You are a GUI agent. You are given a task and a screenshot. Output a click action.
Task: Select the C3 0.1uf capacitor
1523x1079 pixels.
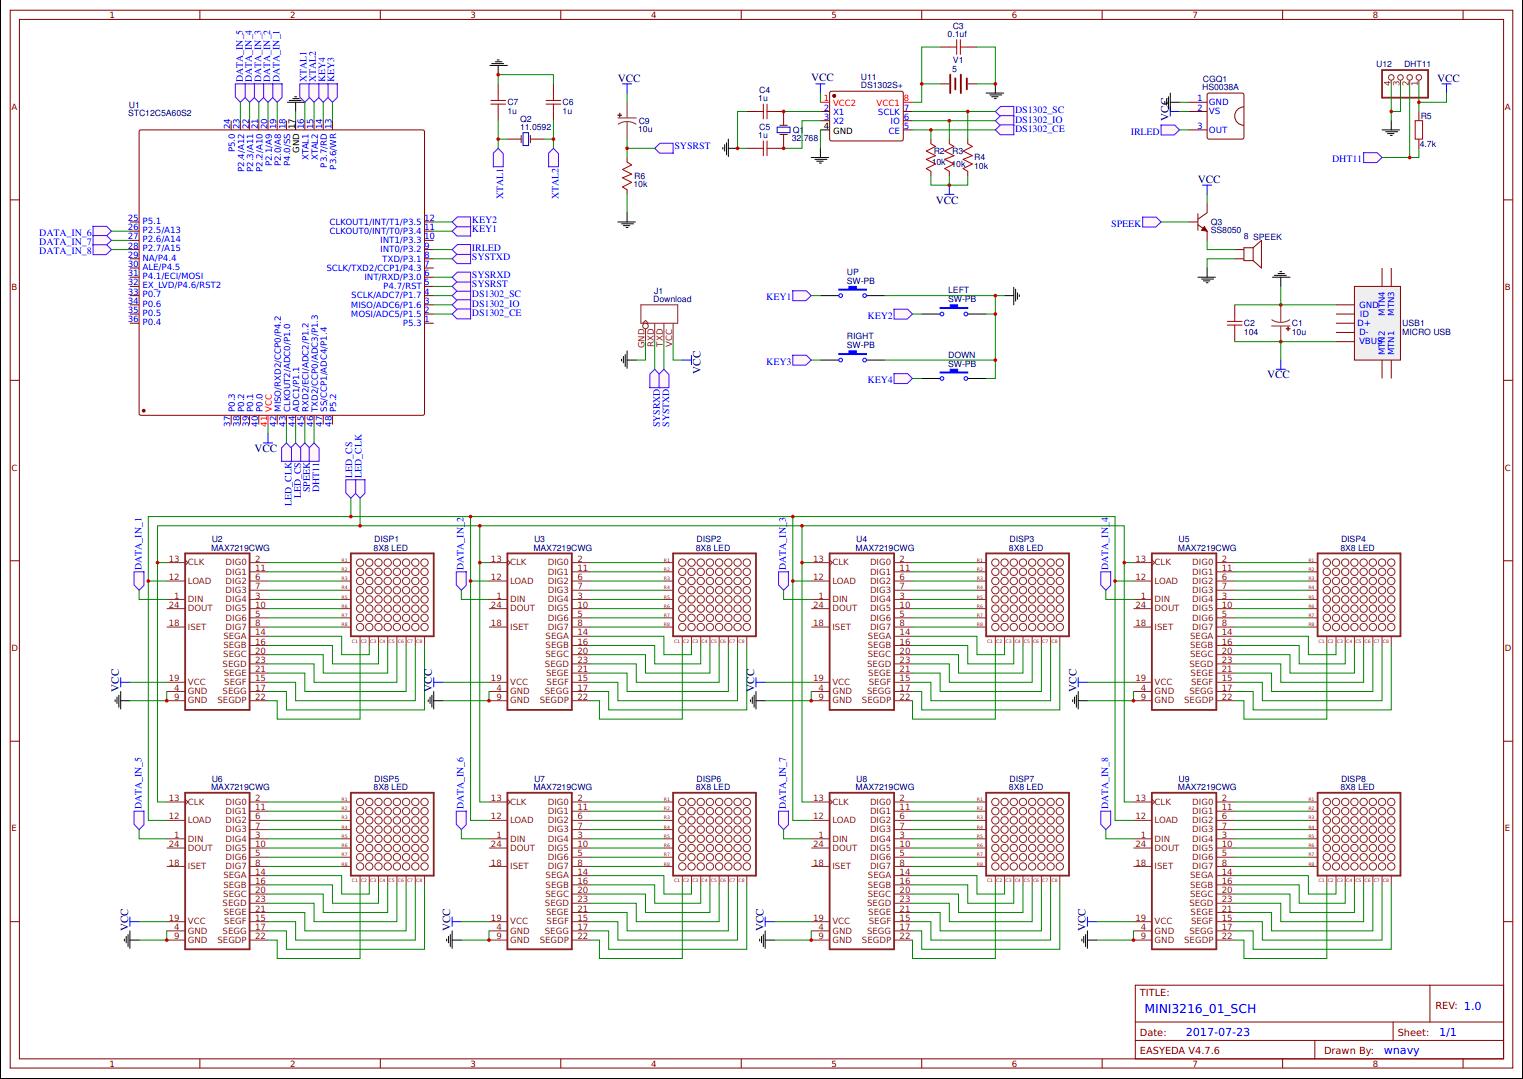click(958, 46)
